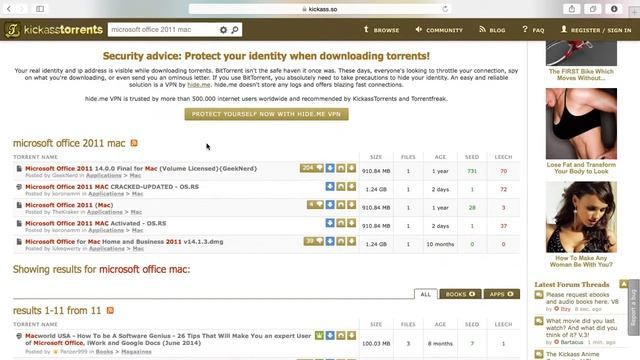The height and width of the screenshot is (360, 640).
Task: Click Register / Sign In
Action: [x=596, y=30]
